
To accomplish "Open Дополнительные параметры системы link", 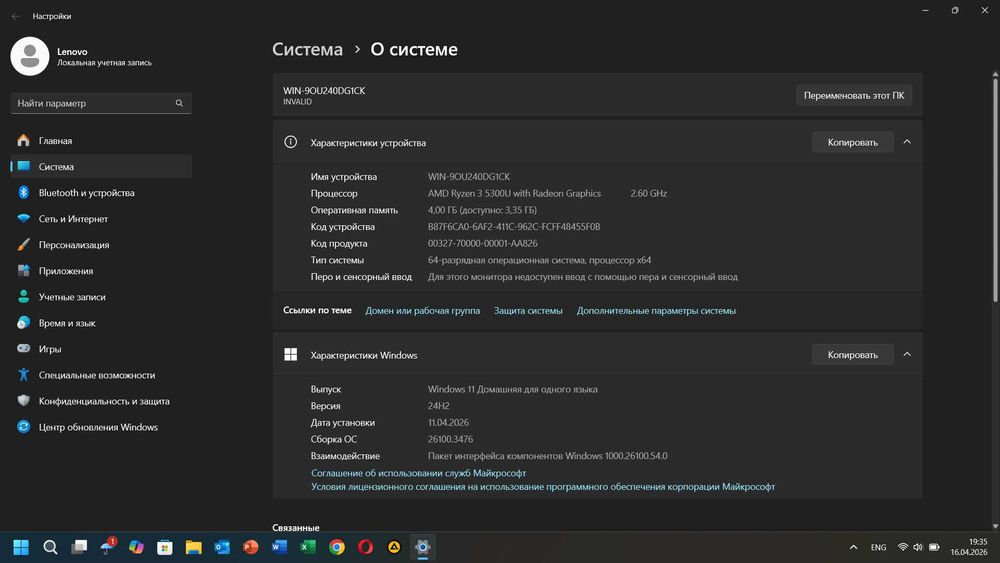I will (x=656, y=311).
